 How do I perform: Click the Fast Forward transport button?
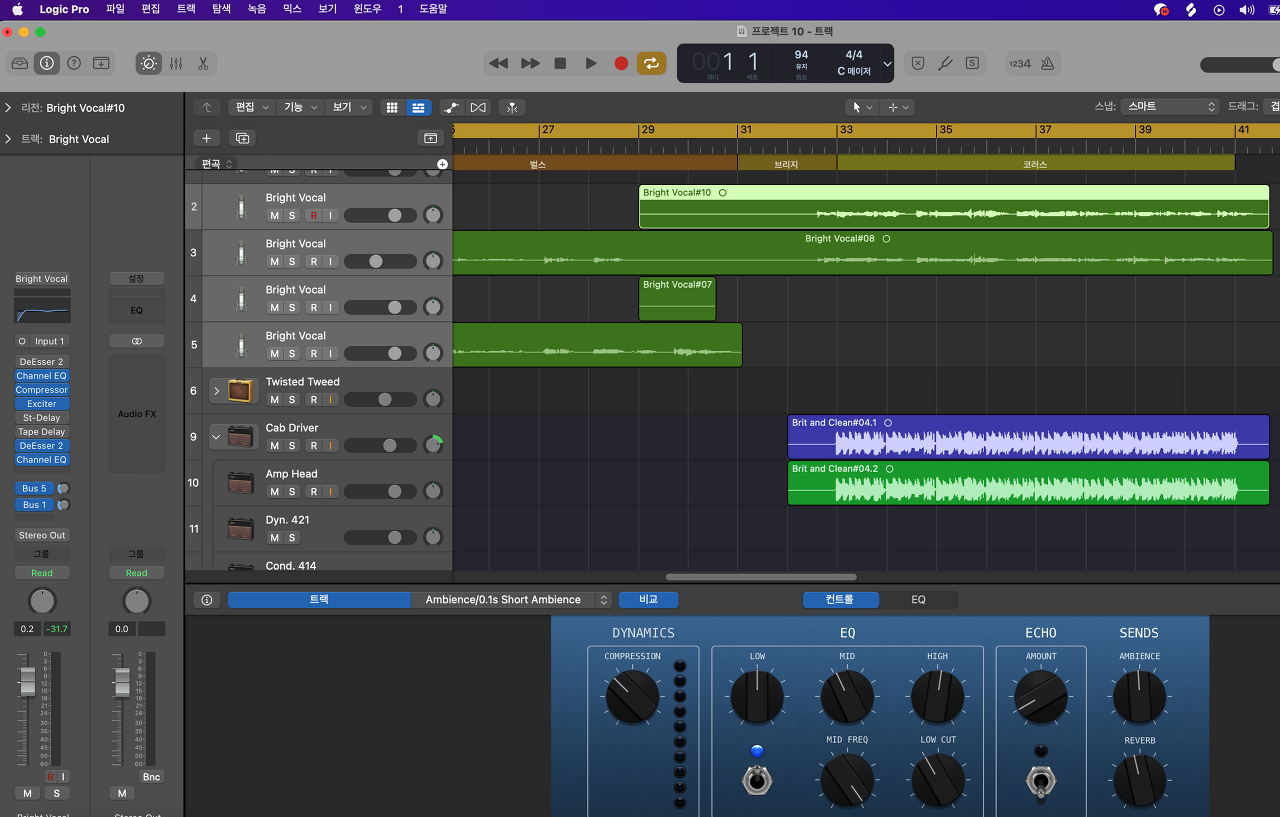click(530, 63)
